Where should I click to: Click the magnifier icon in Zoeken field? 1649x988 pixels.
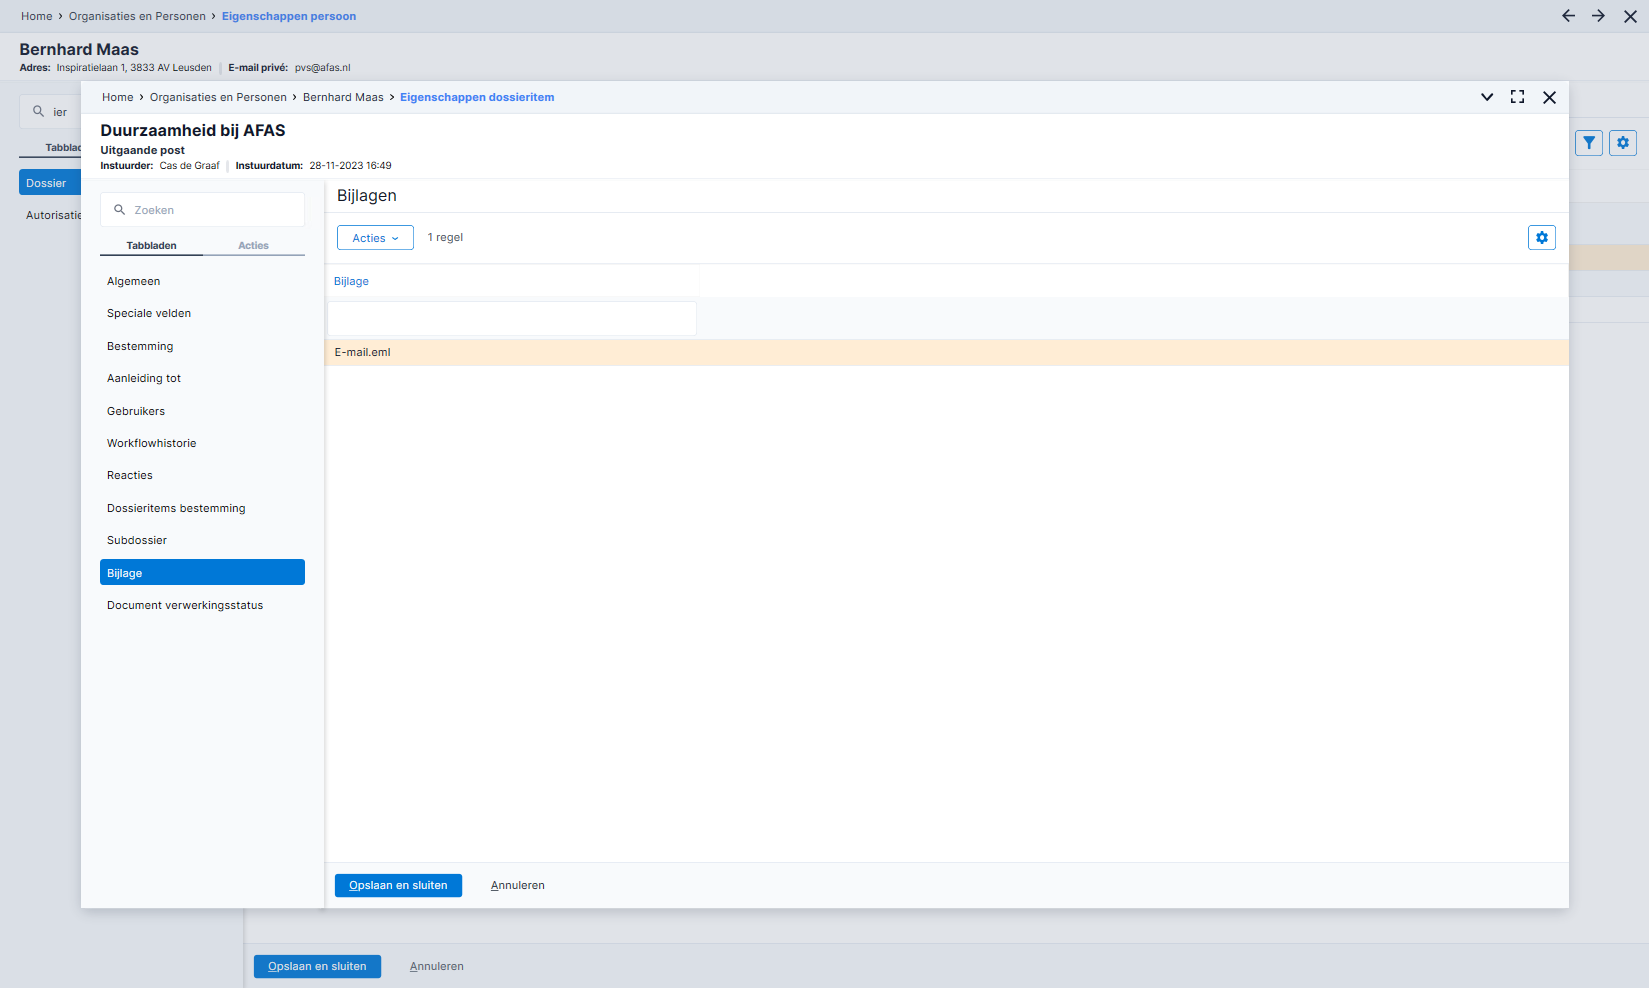120,210
